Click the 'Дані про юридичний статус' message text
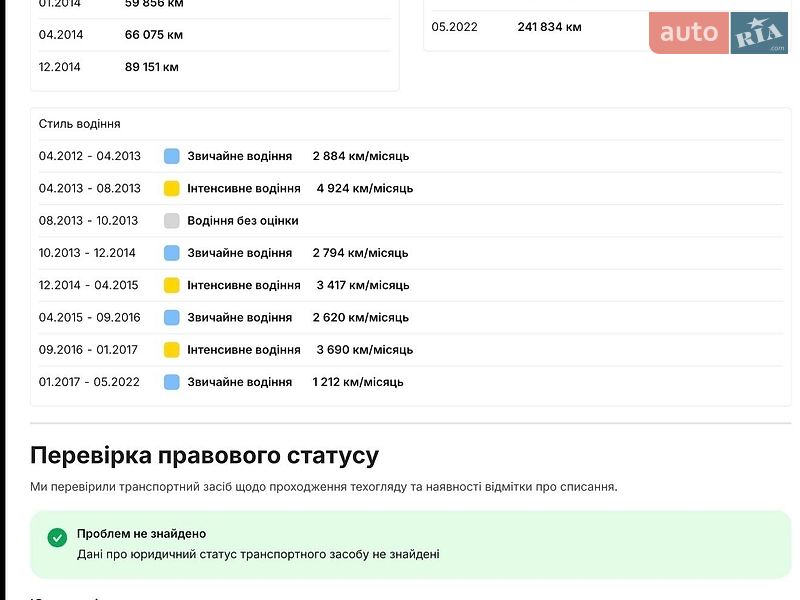Image resolution: width=800 pixels, height=600 pixels. click(258, 554)
